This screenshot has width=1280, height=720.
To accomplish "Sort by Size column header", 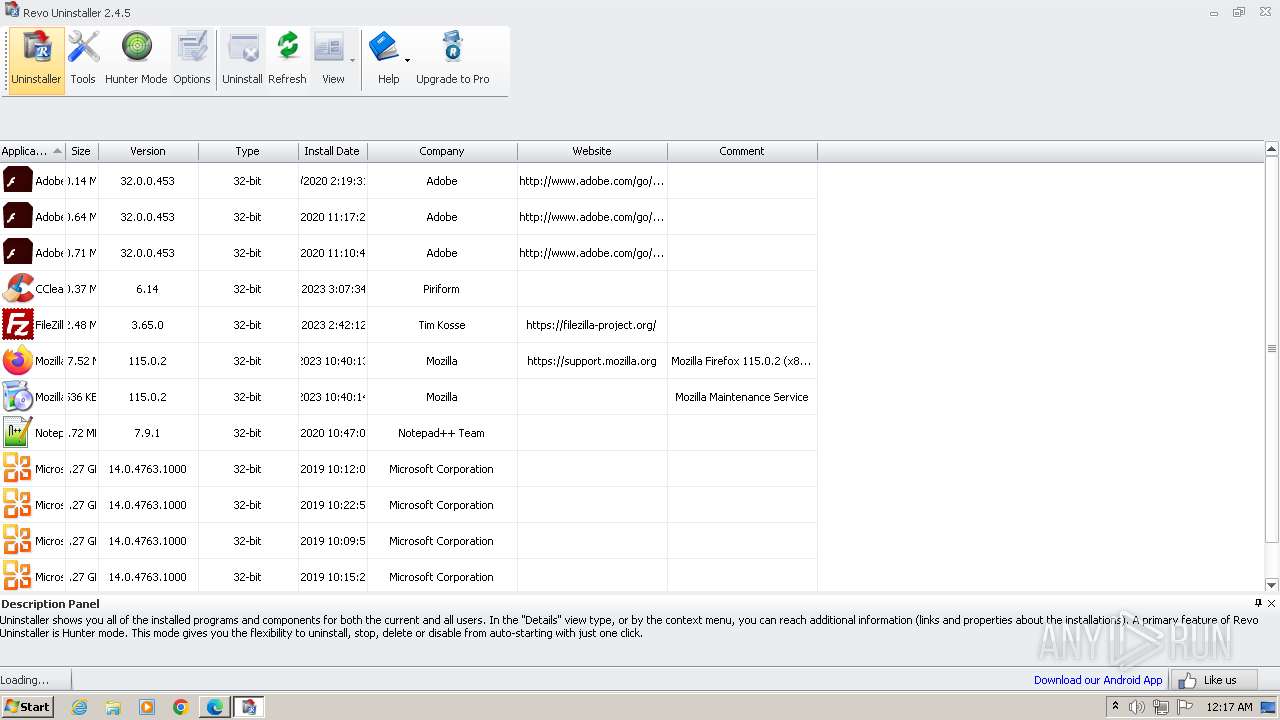I will point(81,151).
